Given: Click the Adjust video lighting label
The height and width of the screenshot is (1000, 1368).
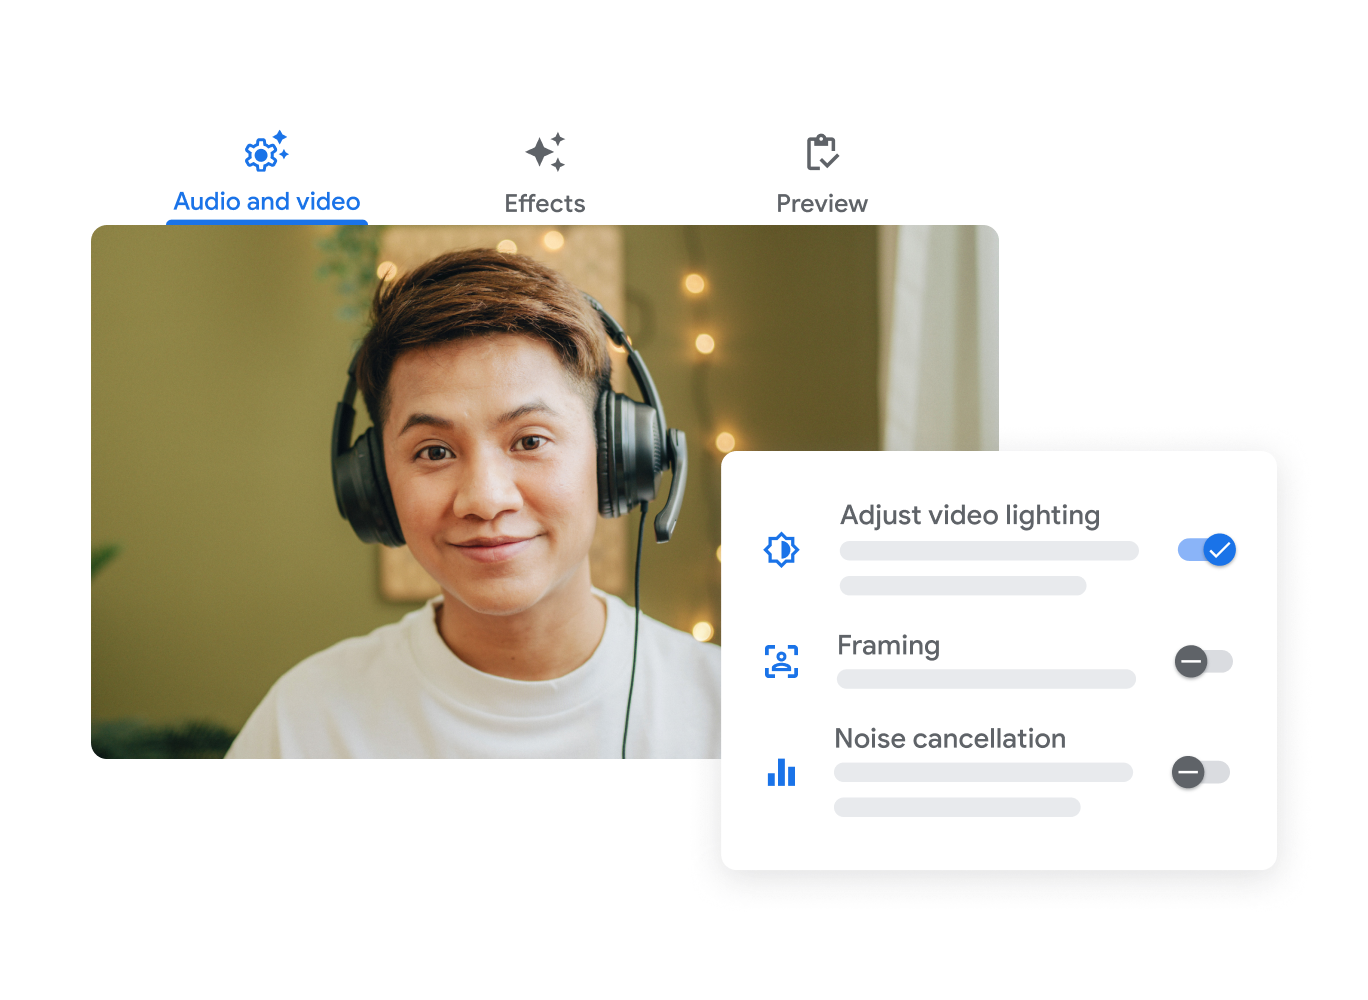Looking at the screenshot, I should pos(968,515).
